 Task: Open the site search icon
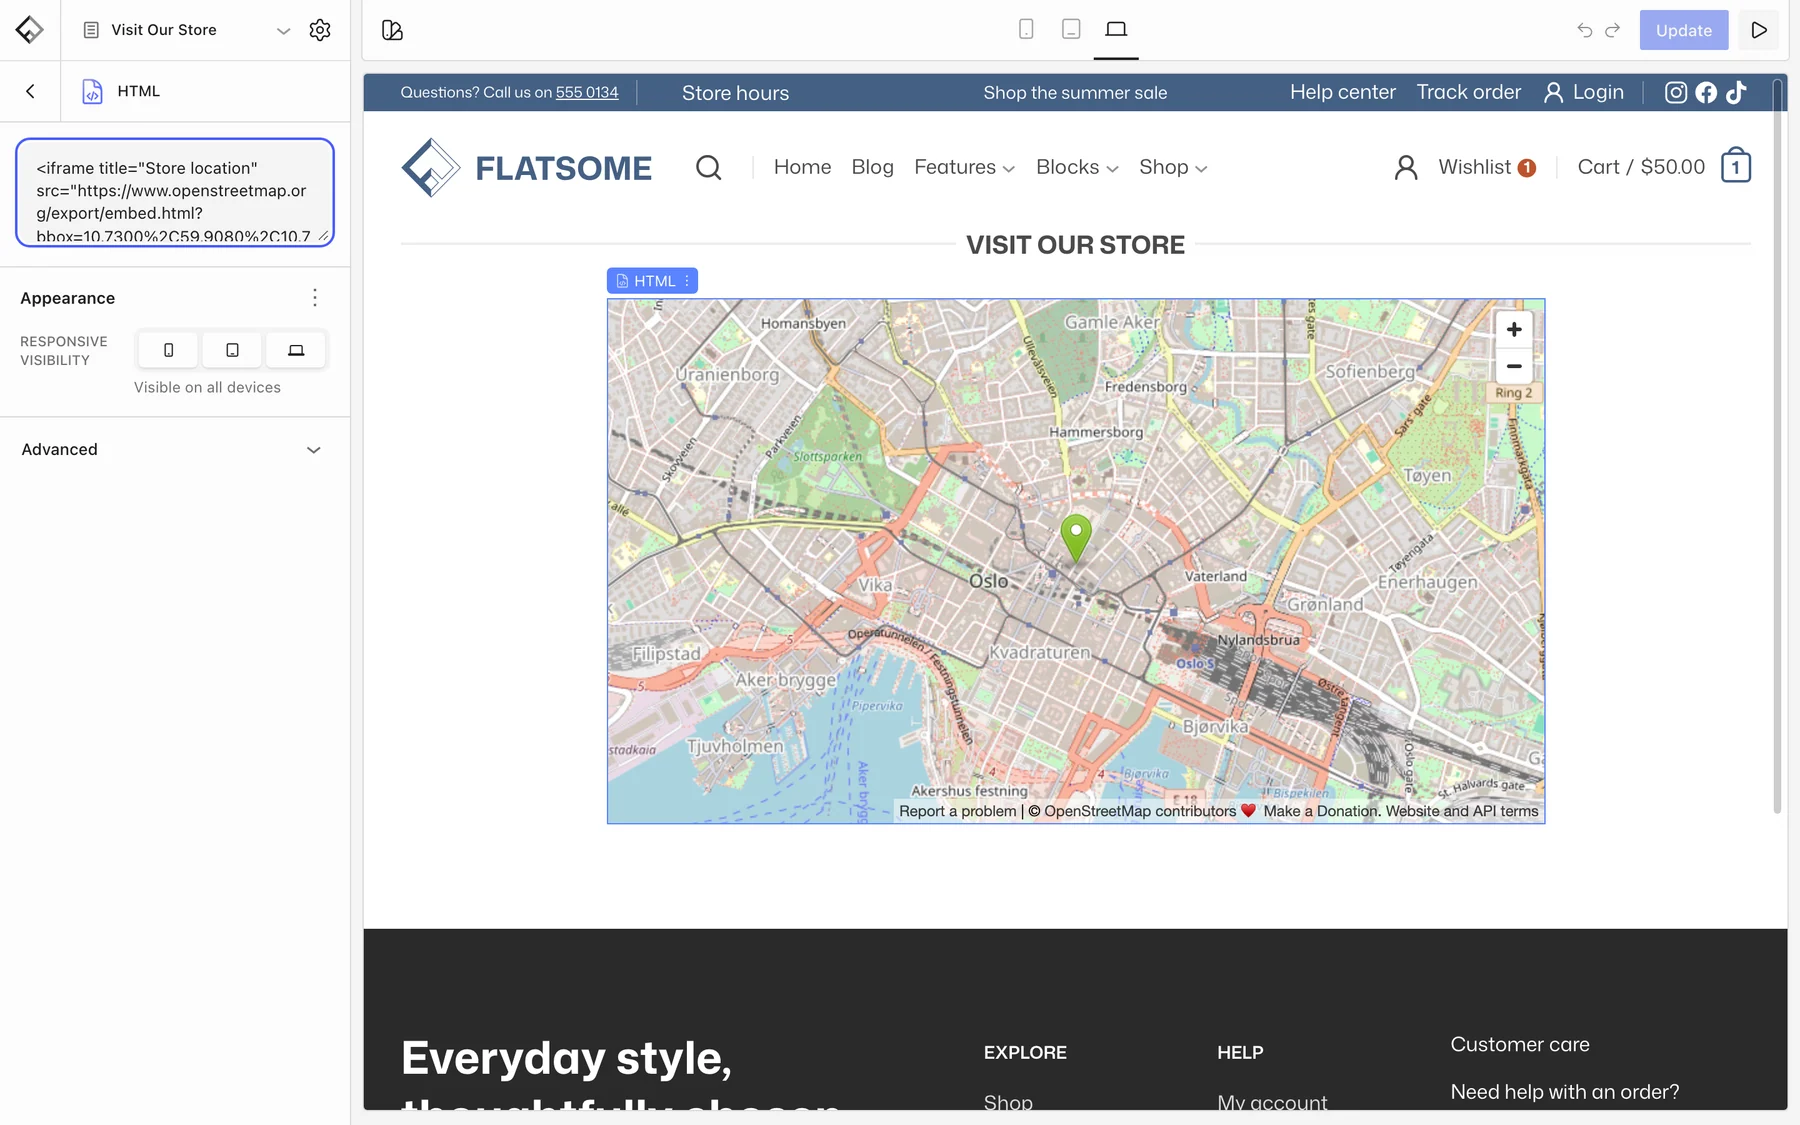coord(708,167)
